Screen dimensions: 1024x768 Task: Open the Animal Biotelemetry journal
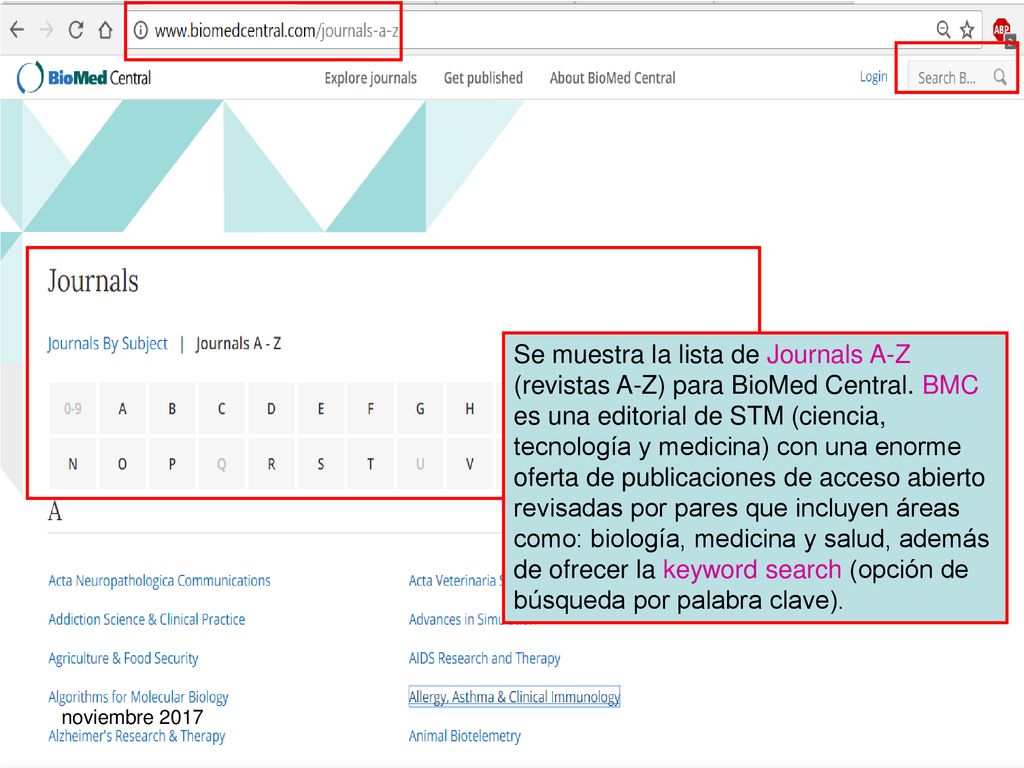tap(465, 736)
